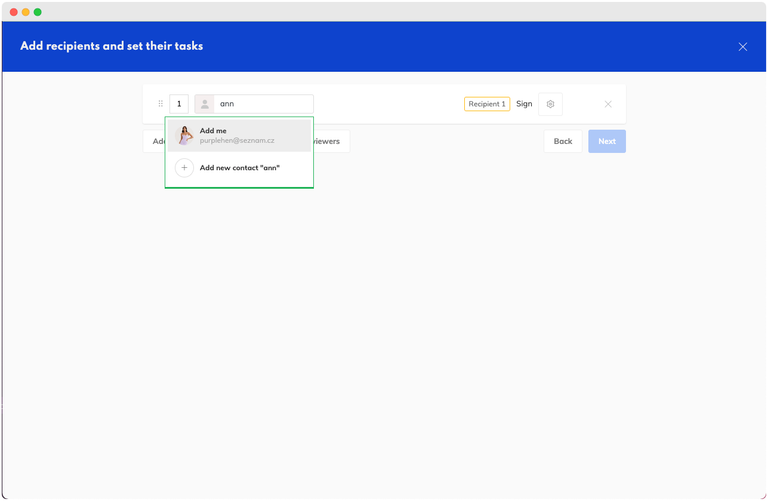This screenshot has width=768, height=501.
Task: Click the partially hidden Add button on left
Action: pyautogui.click(x=155, y=141)
